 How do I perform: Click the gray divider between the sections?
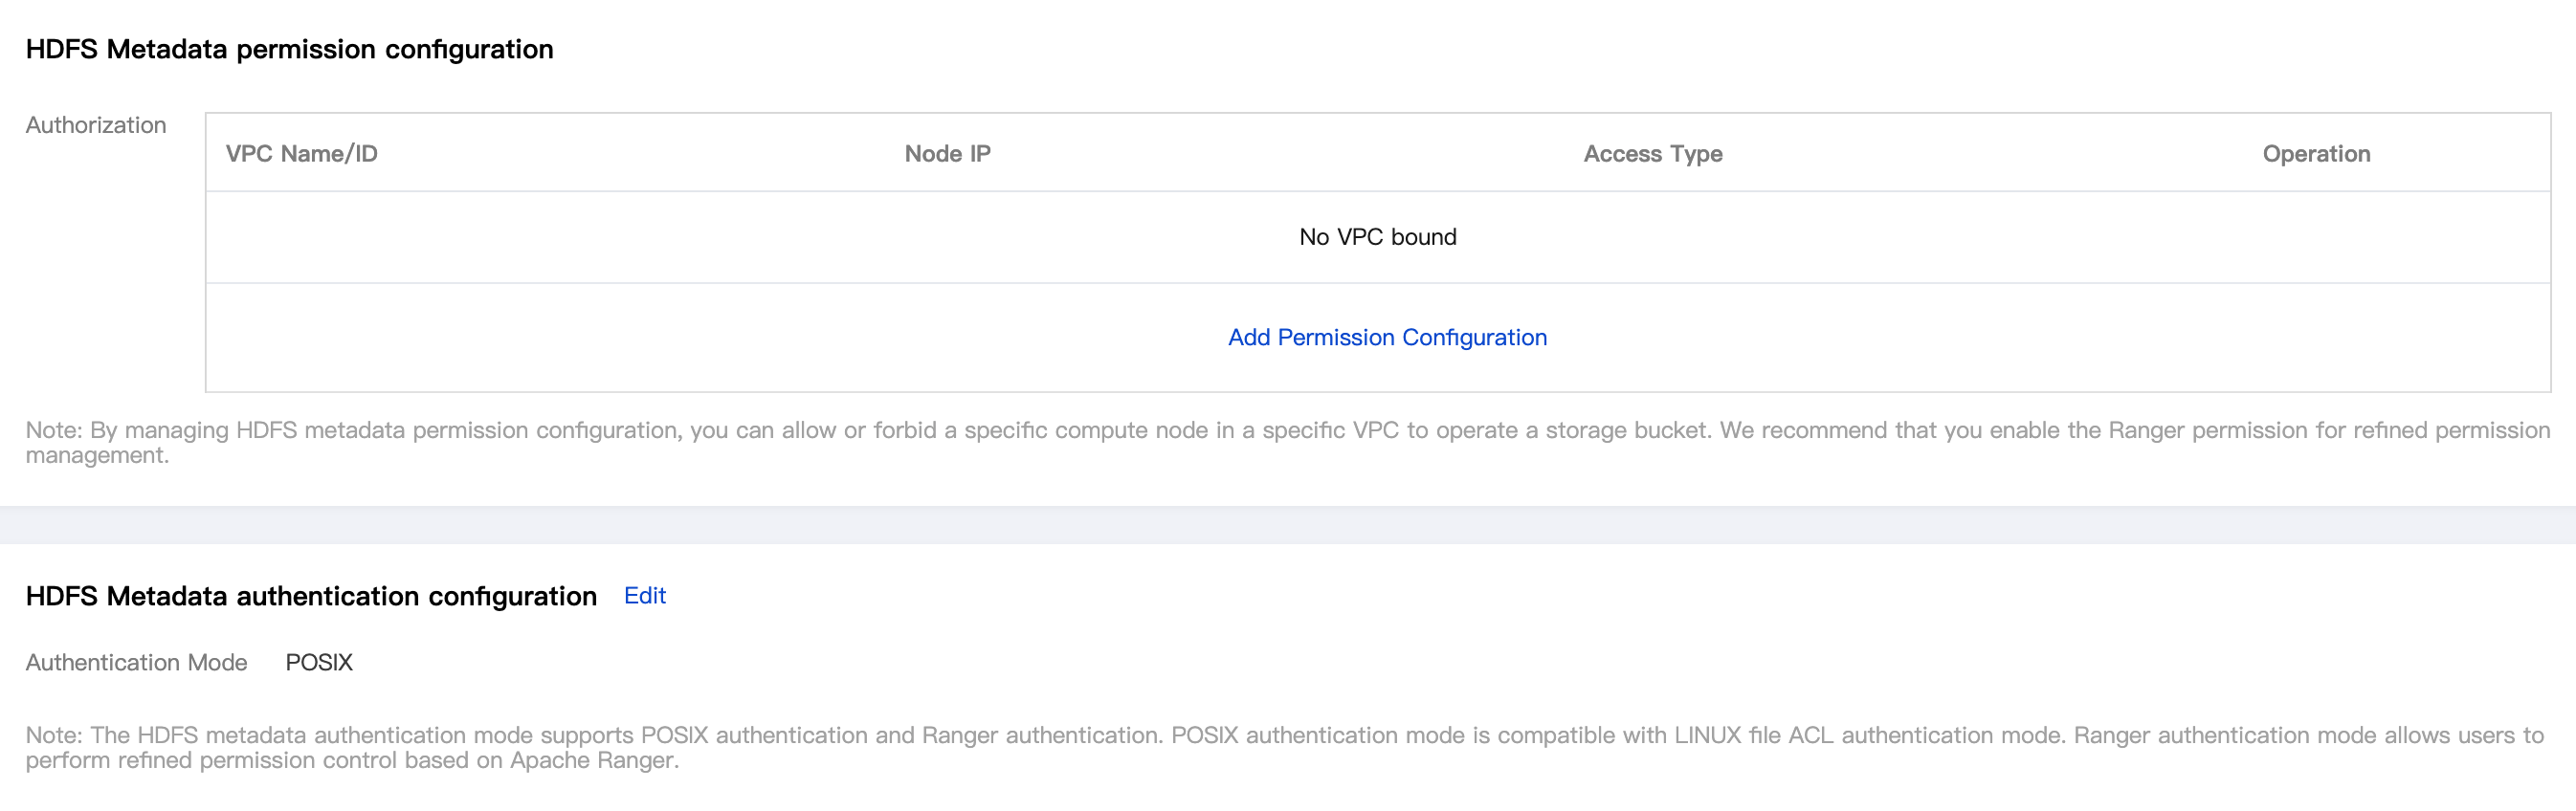tap(1288, 525)
